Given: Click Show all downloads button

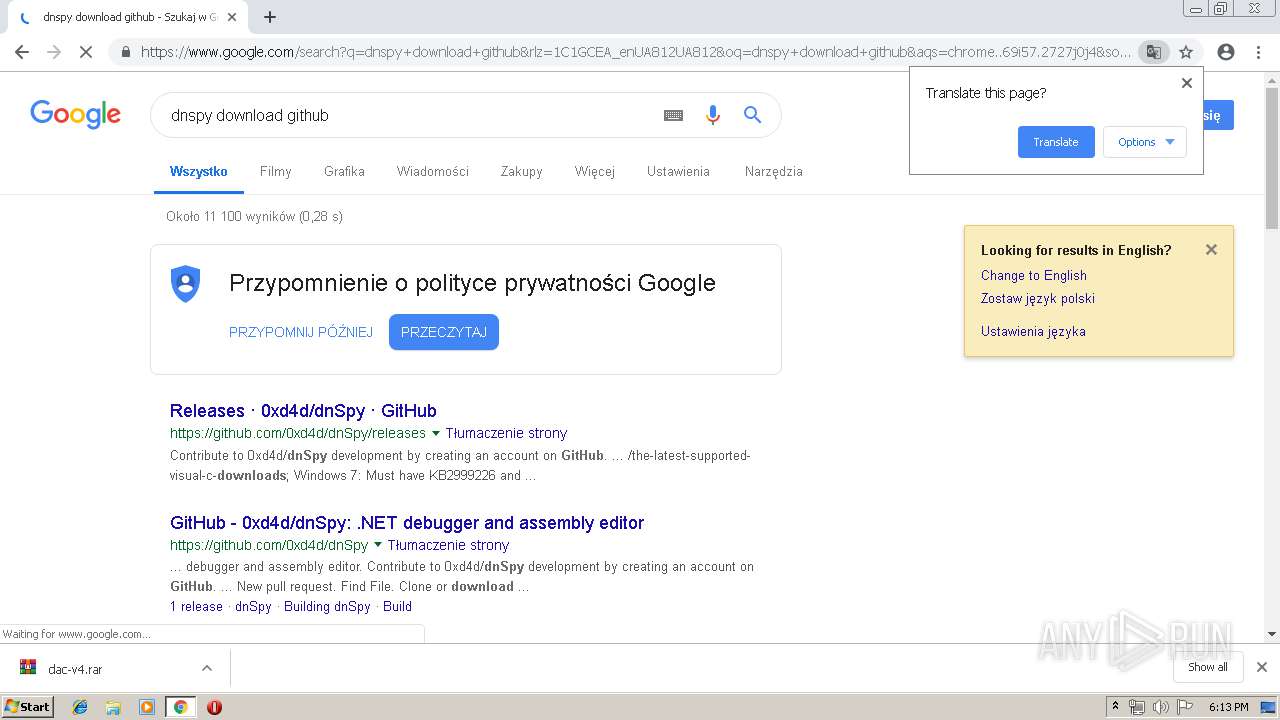Looking at the screenshot, I should click(1208, 667).
